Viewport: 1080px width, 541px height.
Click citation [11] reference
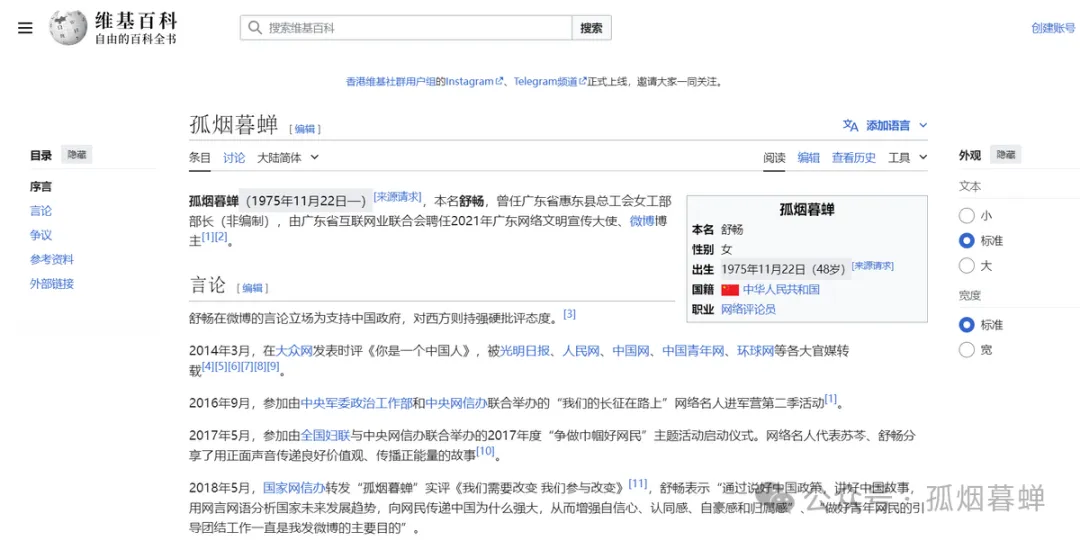pyautogui.click(x=637, y=484)
